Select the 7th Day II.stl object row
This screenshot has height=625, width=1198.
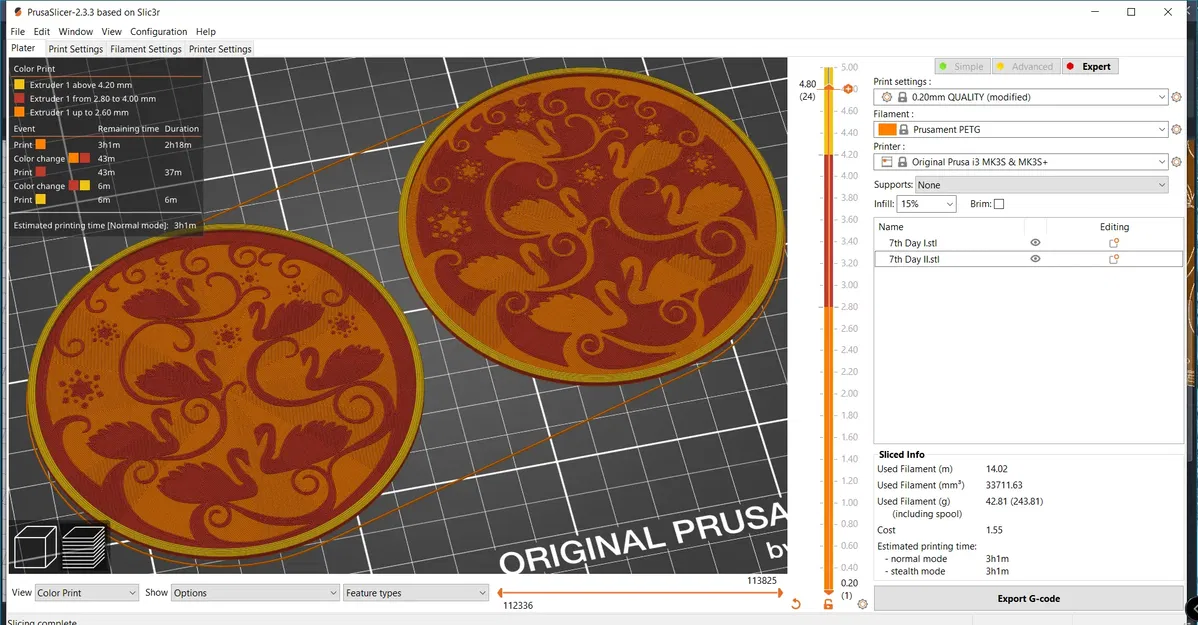click(1028, 259)
